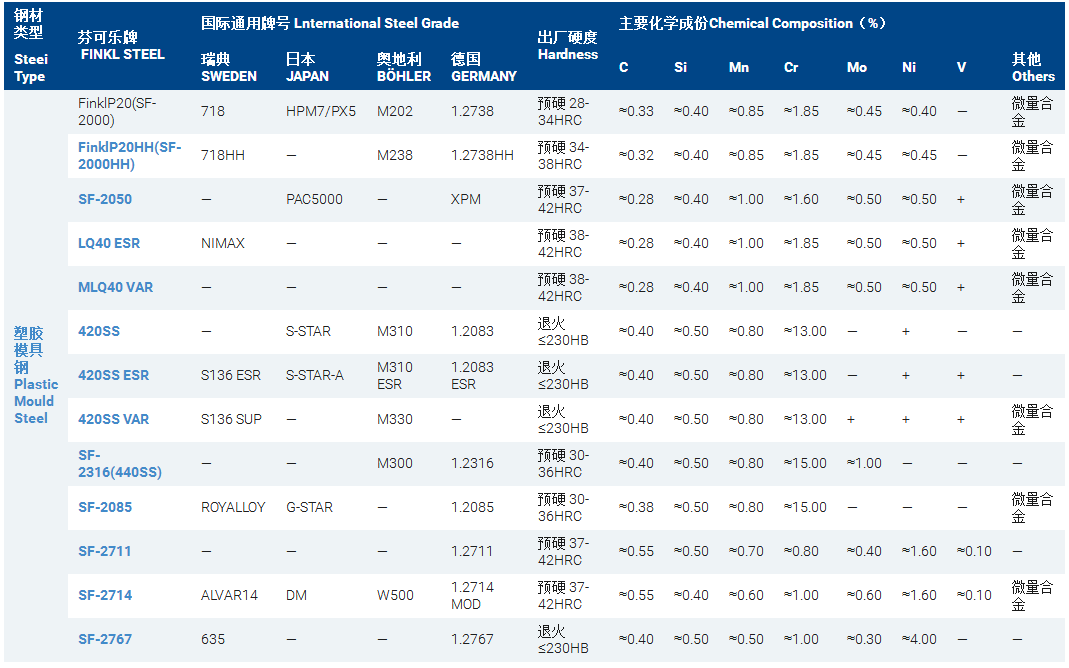Open the 420SS grade link
Image resolution: width=1069 pixels, height=668 pixels.
99,331
